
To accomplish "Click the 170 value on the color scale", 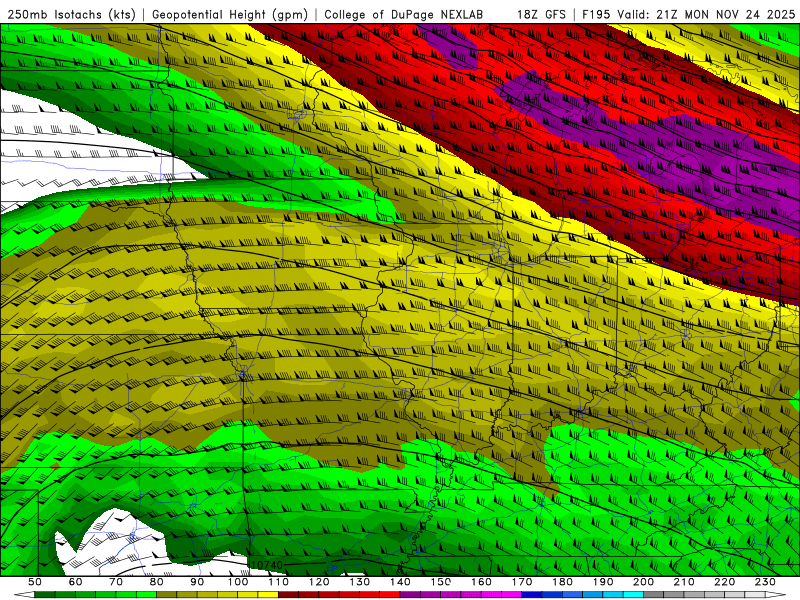I will point(521,582).
